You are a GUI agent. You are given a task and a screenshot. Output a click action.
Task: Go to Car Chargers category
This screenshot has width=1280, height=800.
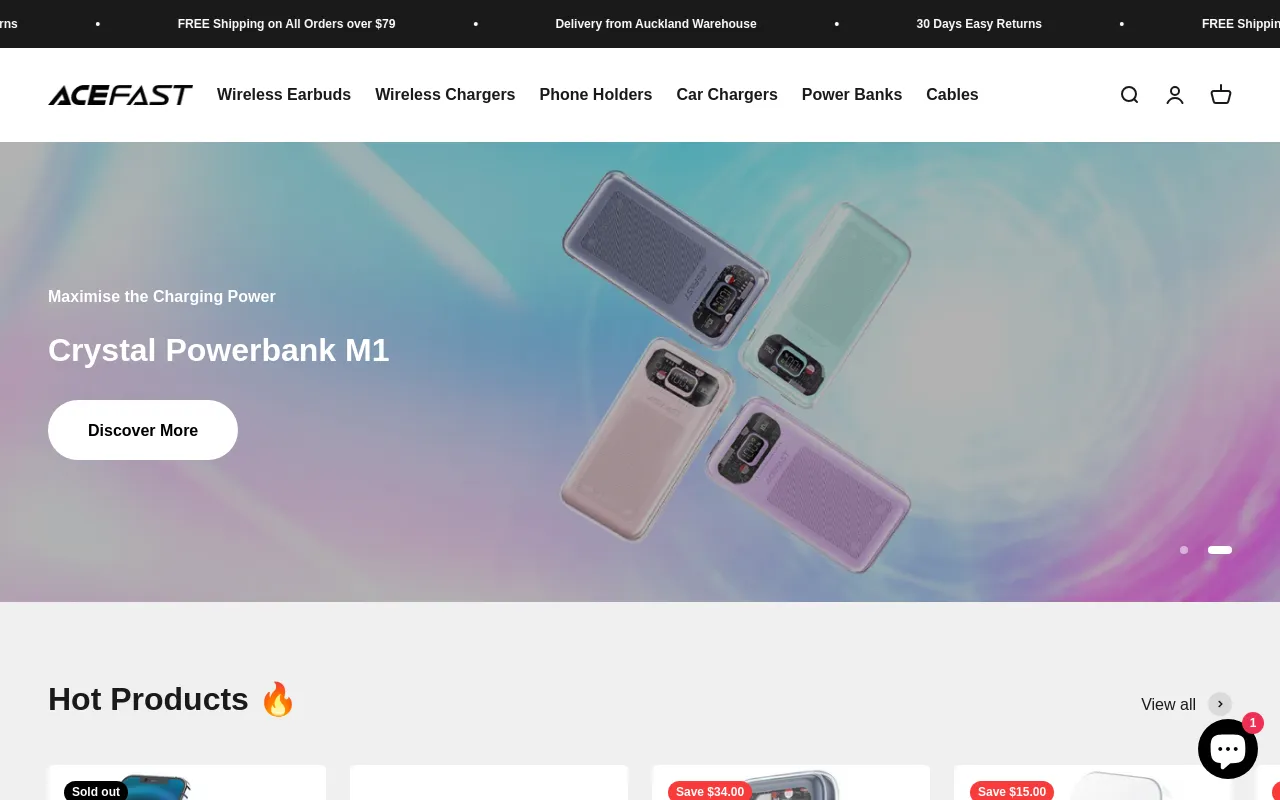pos(727,95)
